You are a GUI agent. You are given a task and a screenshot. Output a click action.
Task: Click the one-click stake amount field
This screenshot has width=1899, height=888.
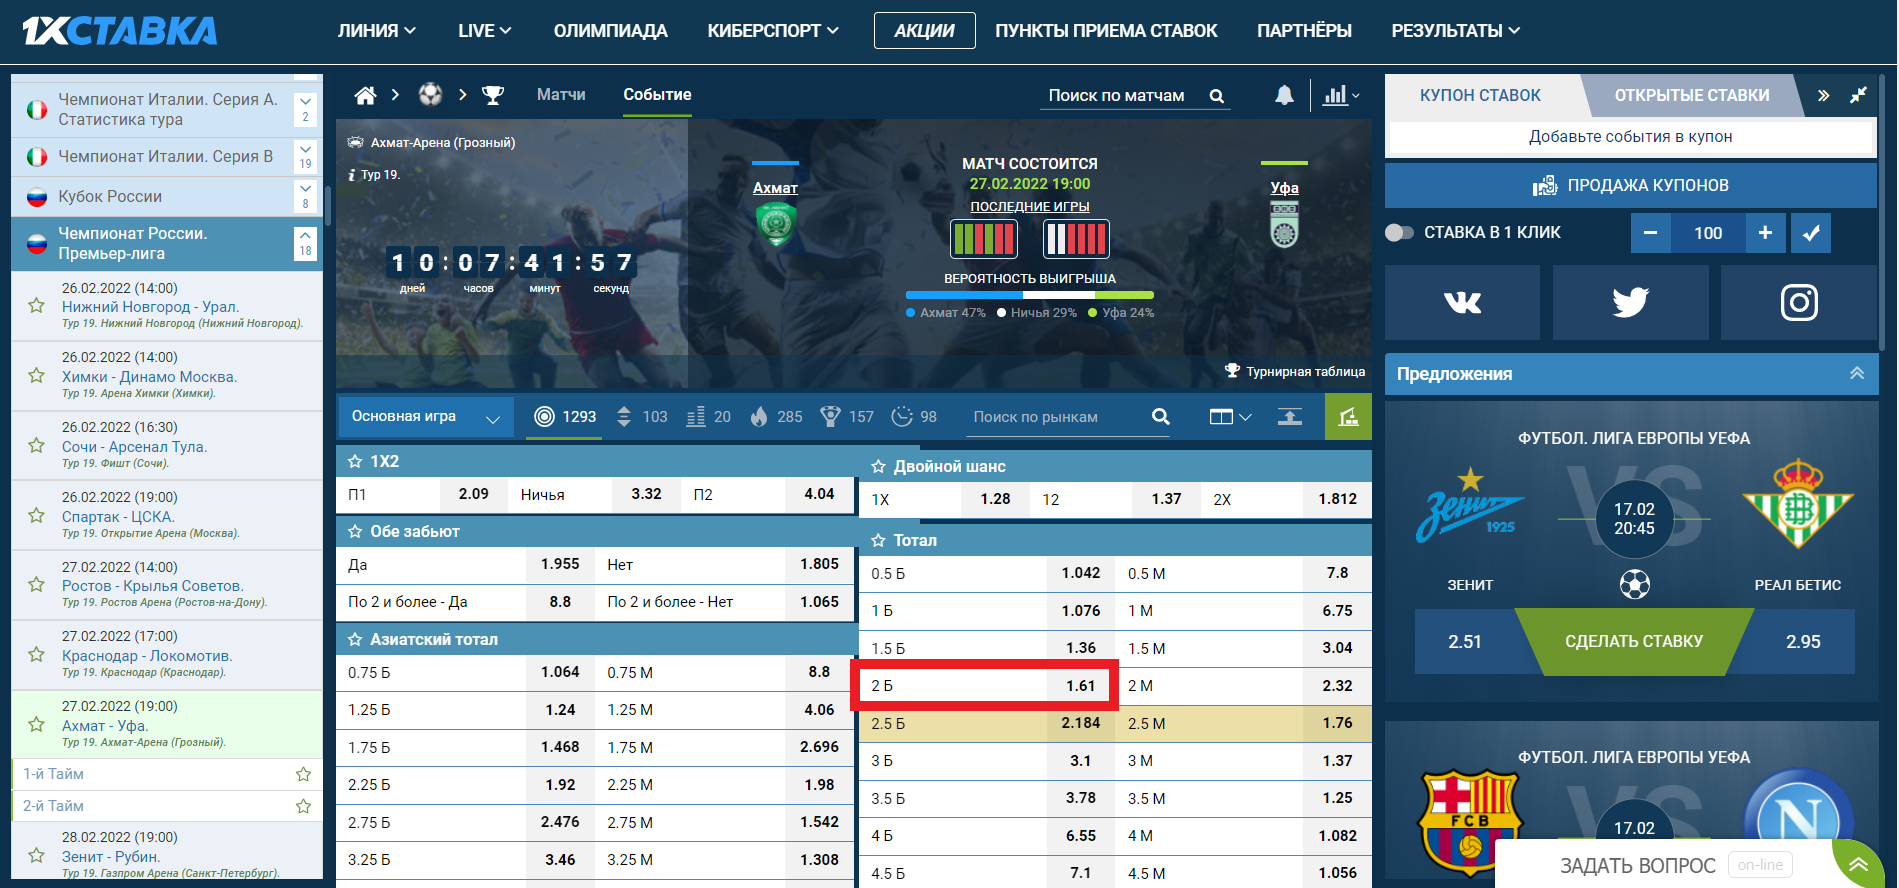point(1708,233)
